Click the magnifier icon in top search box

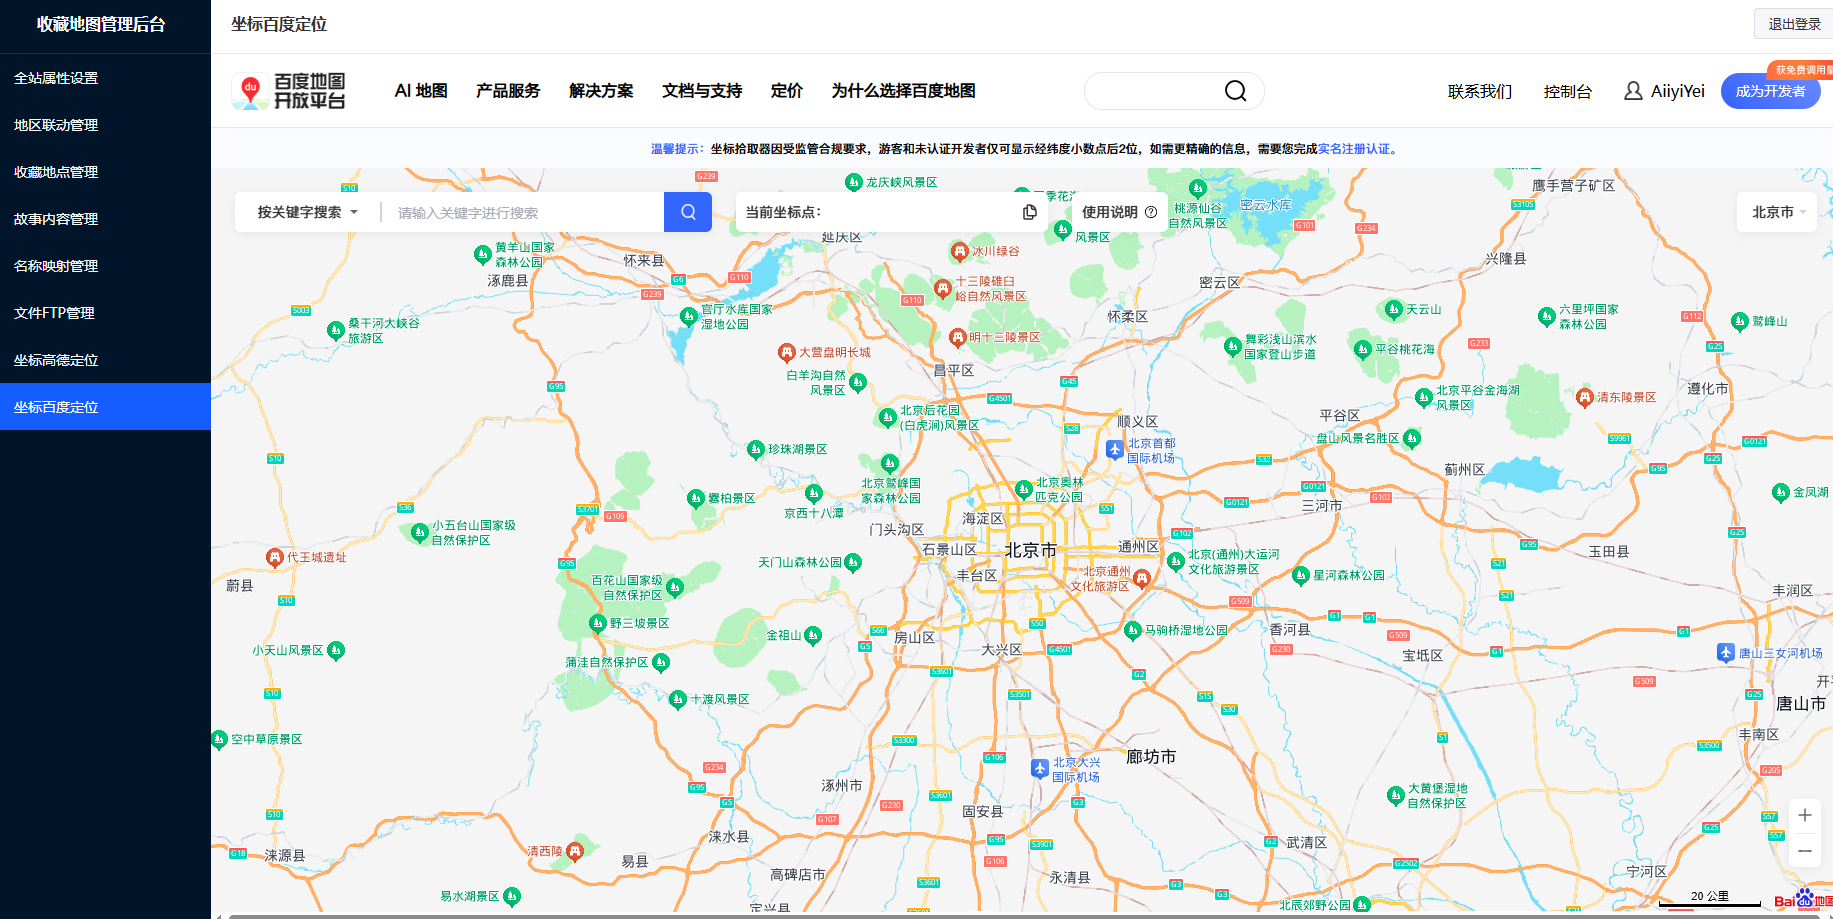[x=1236, y=91]
